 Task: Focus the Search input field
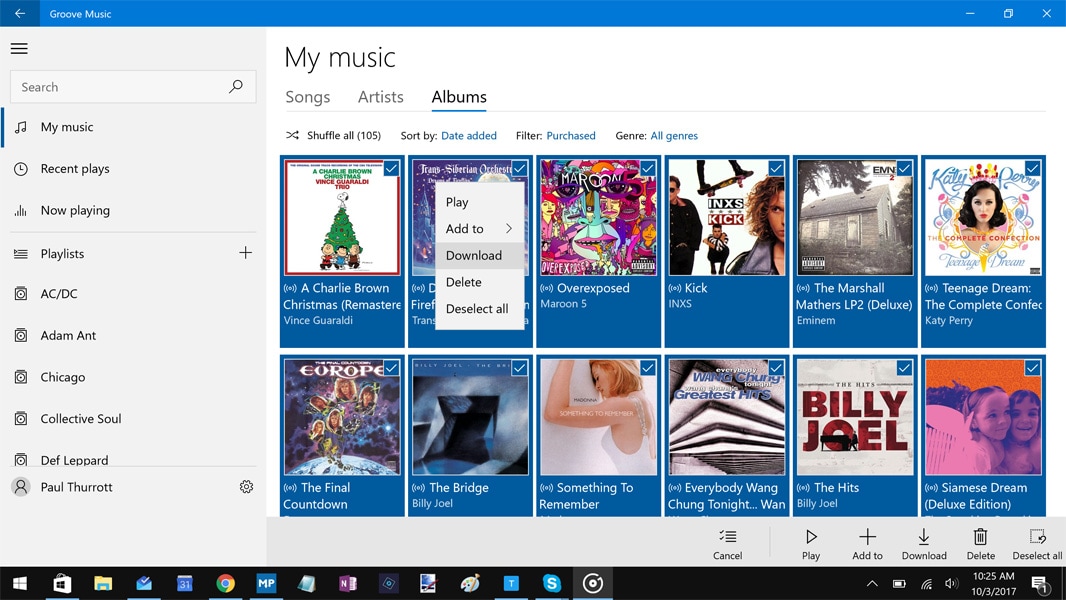(x=133, y=86)
